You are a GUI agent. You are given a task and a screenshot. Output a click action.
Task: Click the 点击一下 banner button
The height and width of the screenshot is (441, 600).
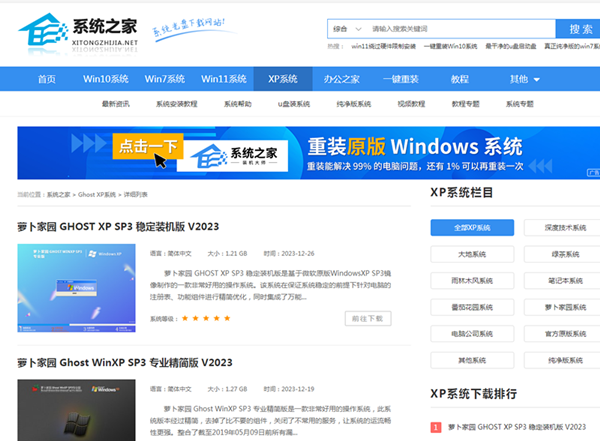148,146
